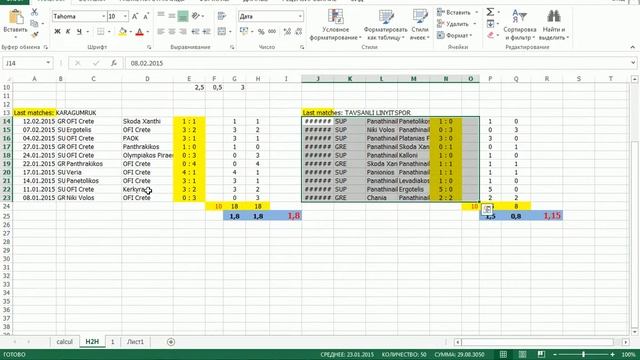Switch to Page Layout view icon

click(x=522, y=354)
